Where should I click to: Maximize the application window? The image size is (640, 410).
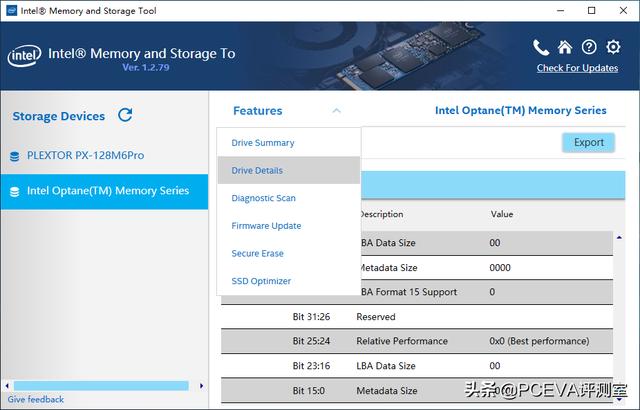tap(591, 11)
